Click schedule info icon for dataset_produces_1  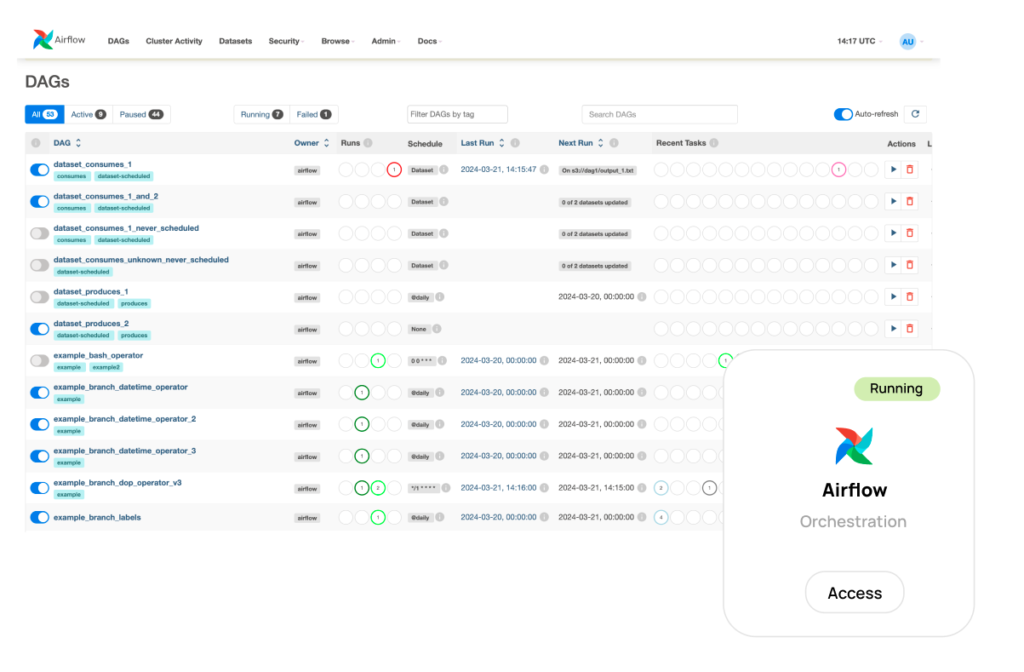coord(440,297)
